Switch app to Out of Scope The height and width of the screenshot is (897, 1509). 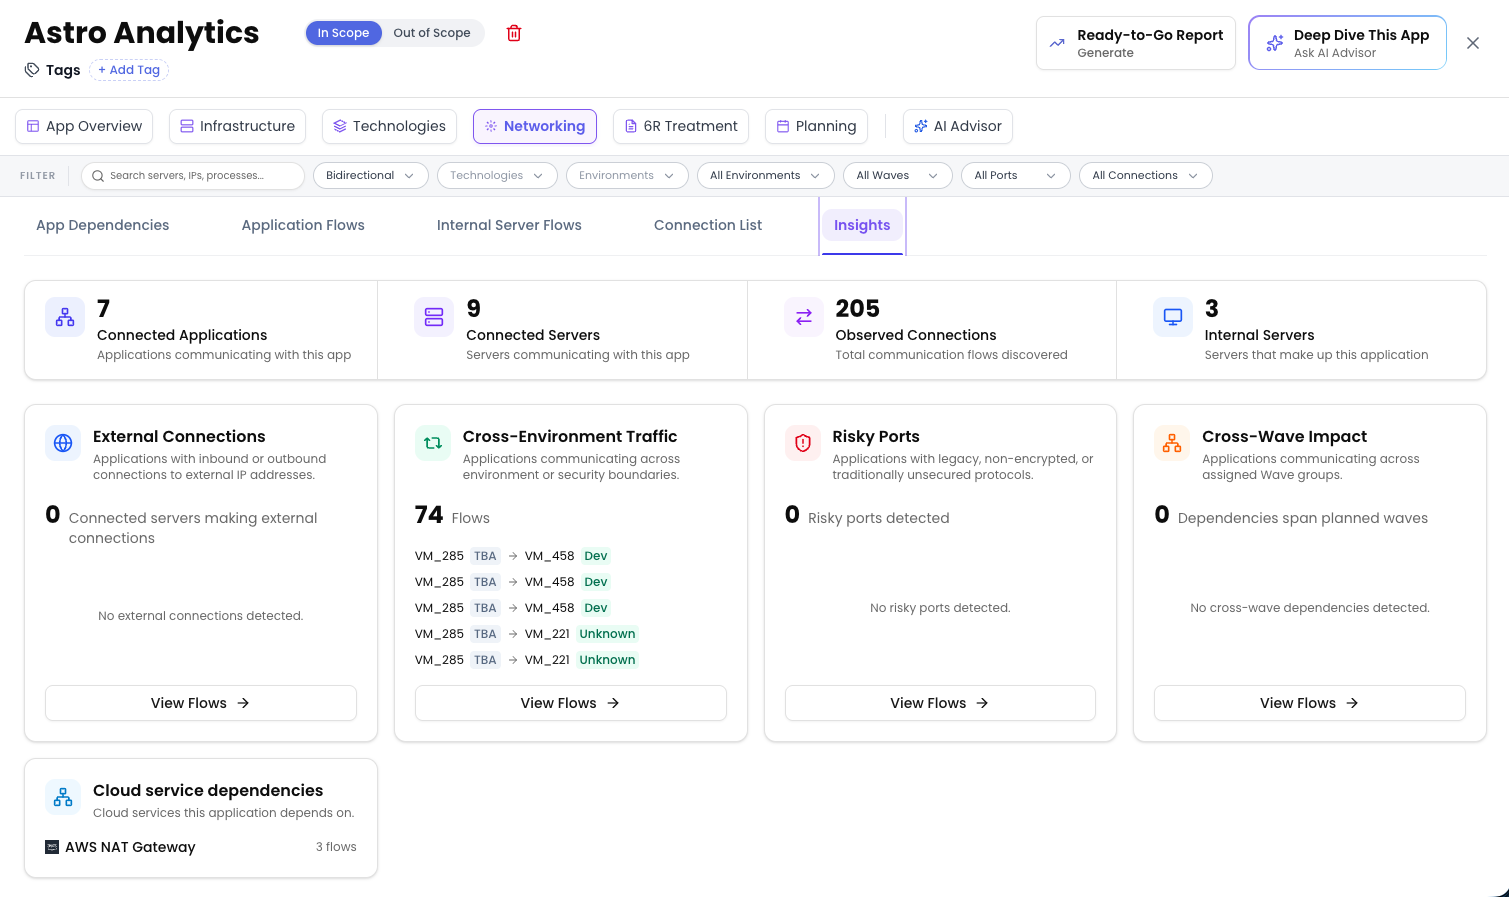tap(432, 33)
